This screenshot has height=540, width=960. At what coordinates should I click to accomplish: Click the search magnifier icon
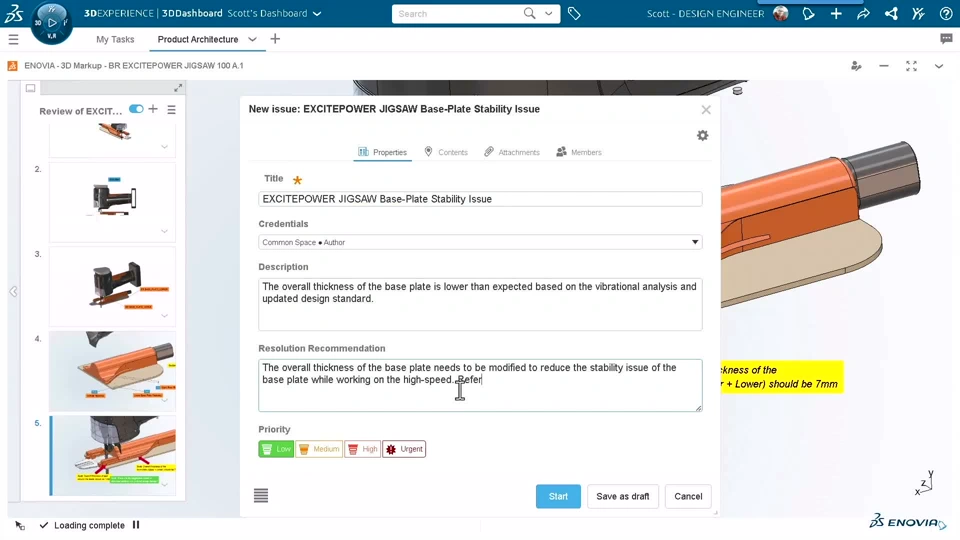530,13
